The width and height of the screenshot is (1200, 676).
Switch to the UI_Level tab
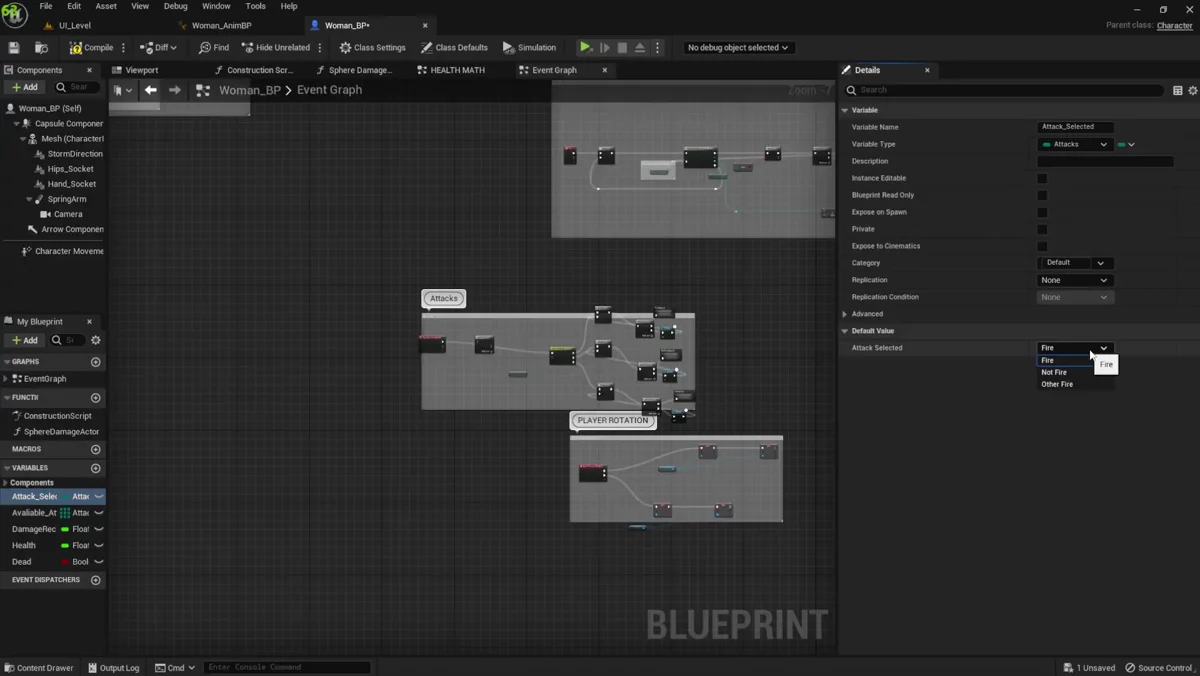pyautogui.click(x=75, y=25)
